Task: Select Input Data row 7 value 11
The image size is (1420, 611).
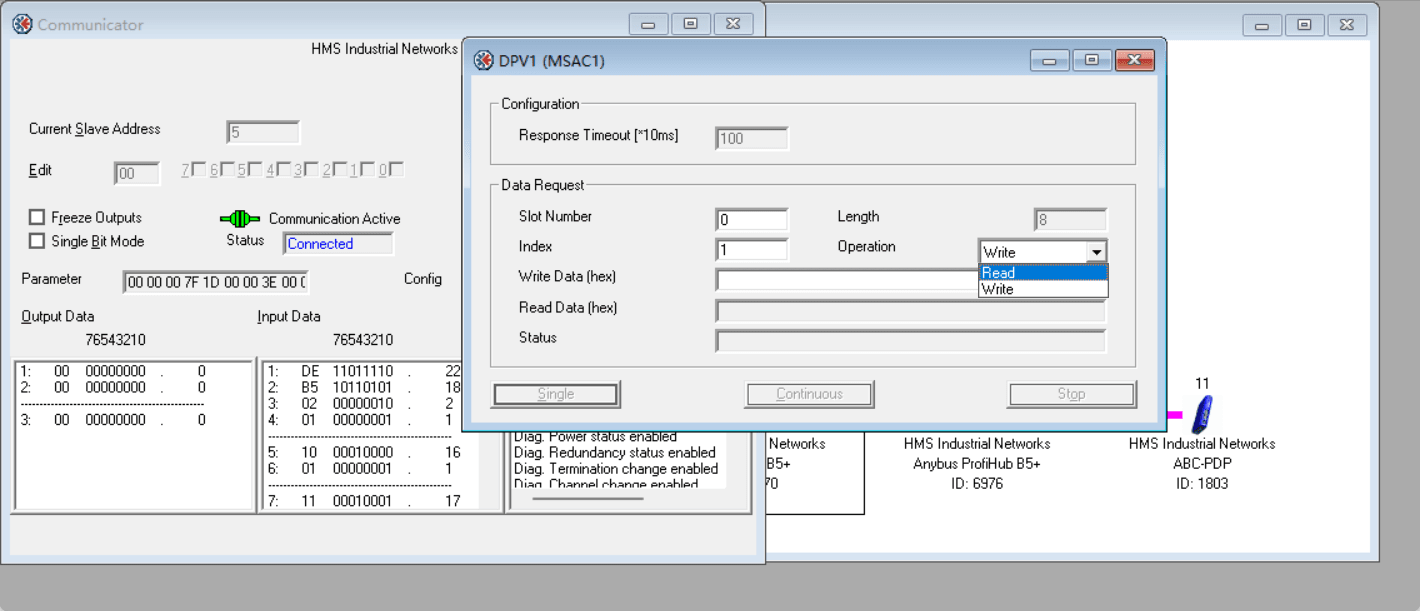Action: (364, 501)
